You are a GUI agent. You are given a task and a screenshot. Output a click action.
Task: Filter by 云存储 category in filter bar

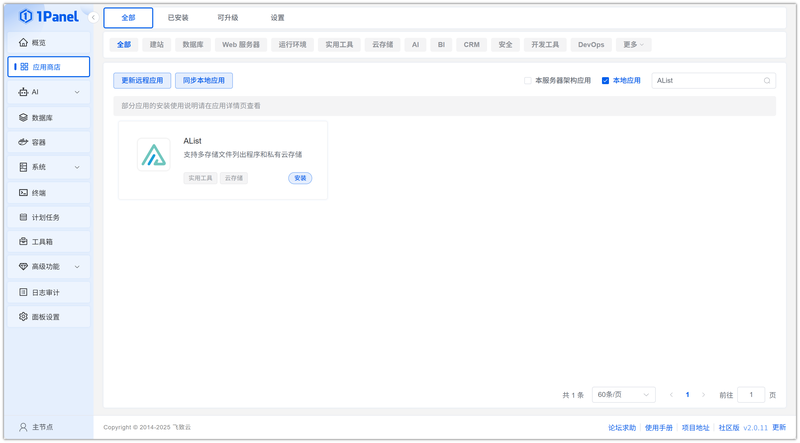point(383,44)
